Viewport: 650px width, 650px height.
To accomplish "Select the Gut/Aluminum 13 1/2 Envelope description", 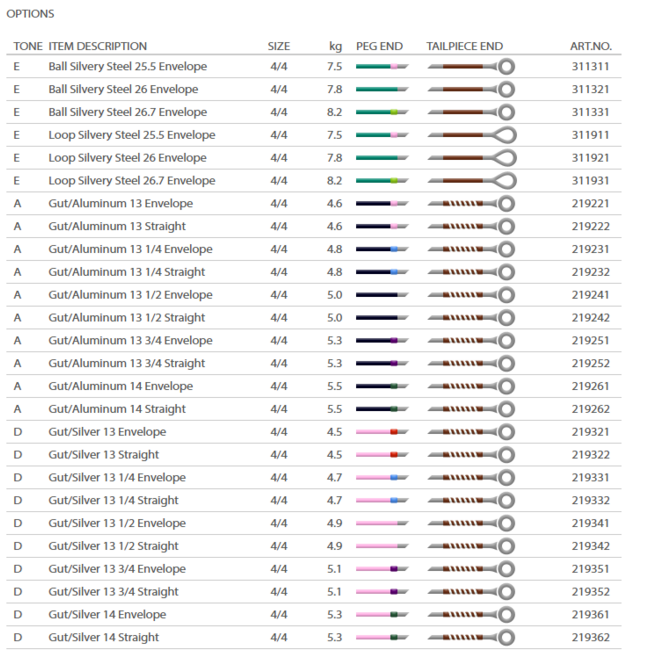I will point(130,295).
